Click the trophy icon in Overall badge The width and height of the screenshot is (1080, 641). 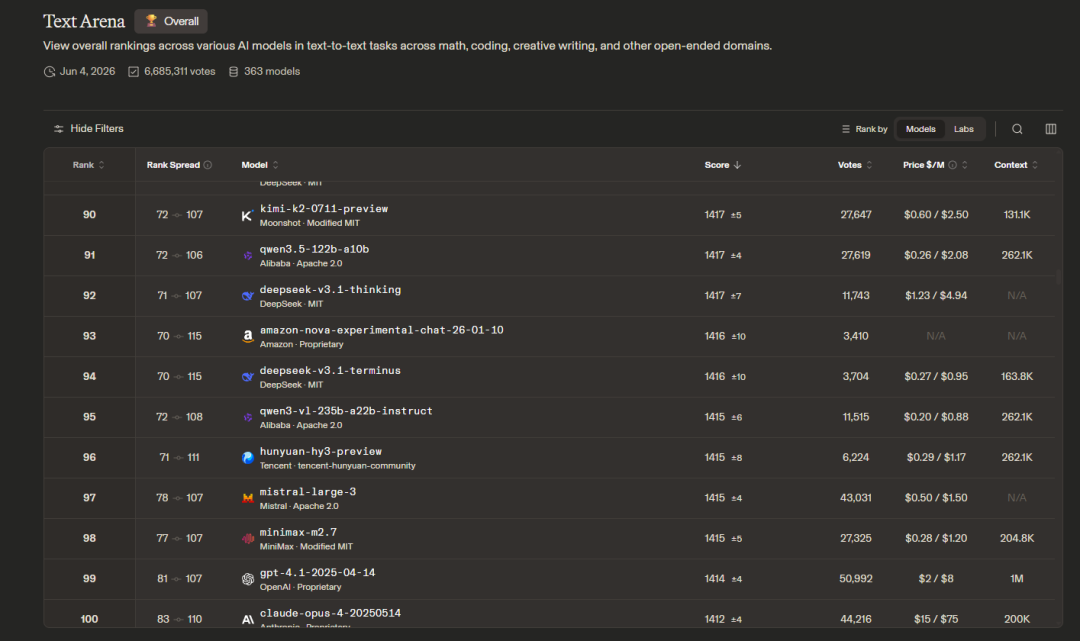pyautogui.click(x=152, y=21)
